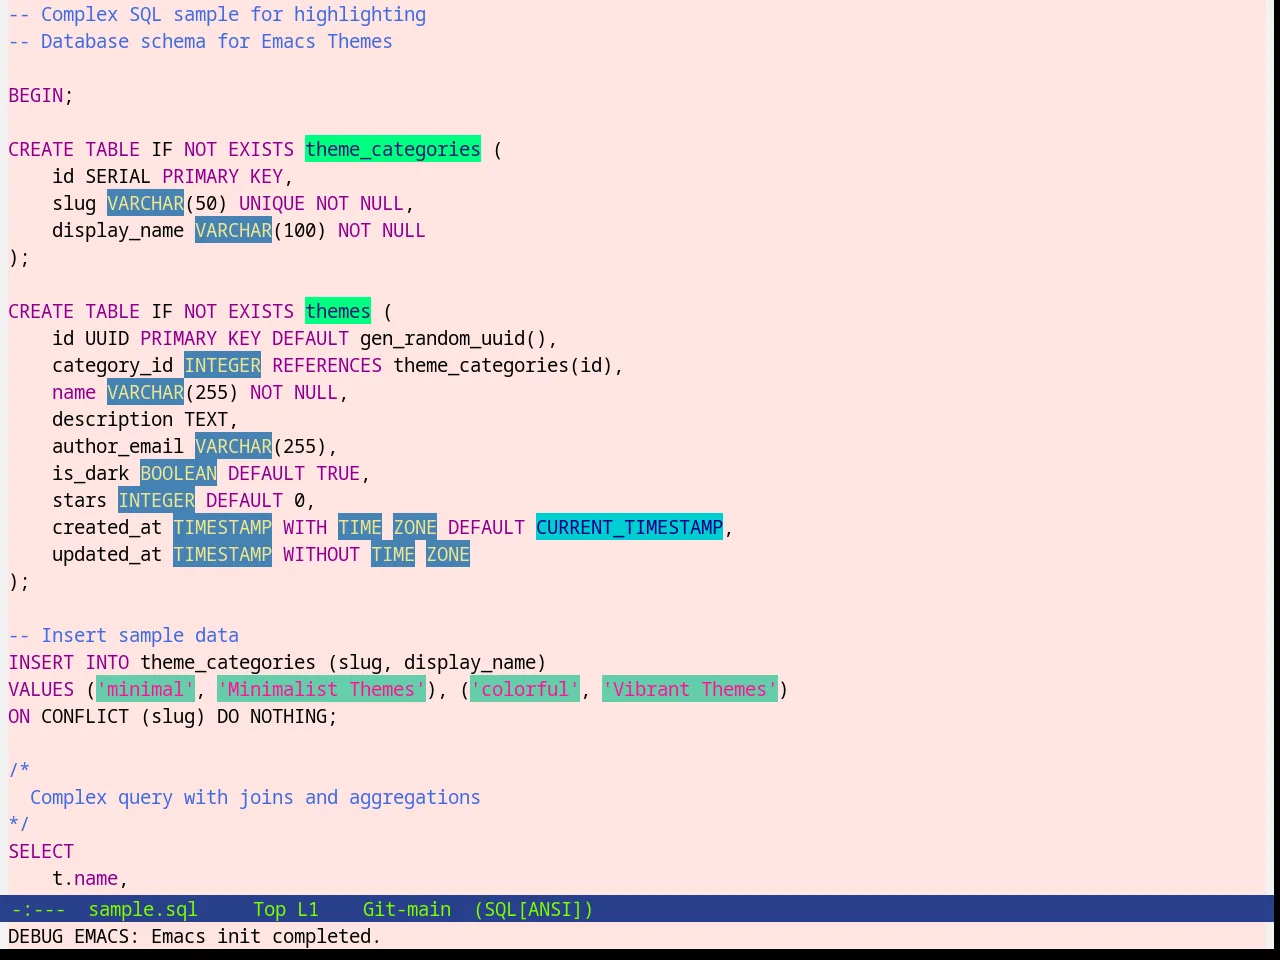Click CONFLICT in the ON CONFLICT line

click(x=85, y=716)
